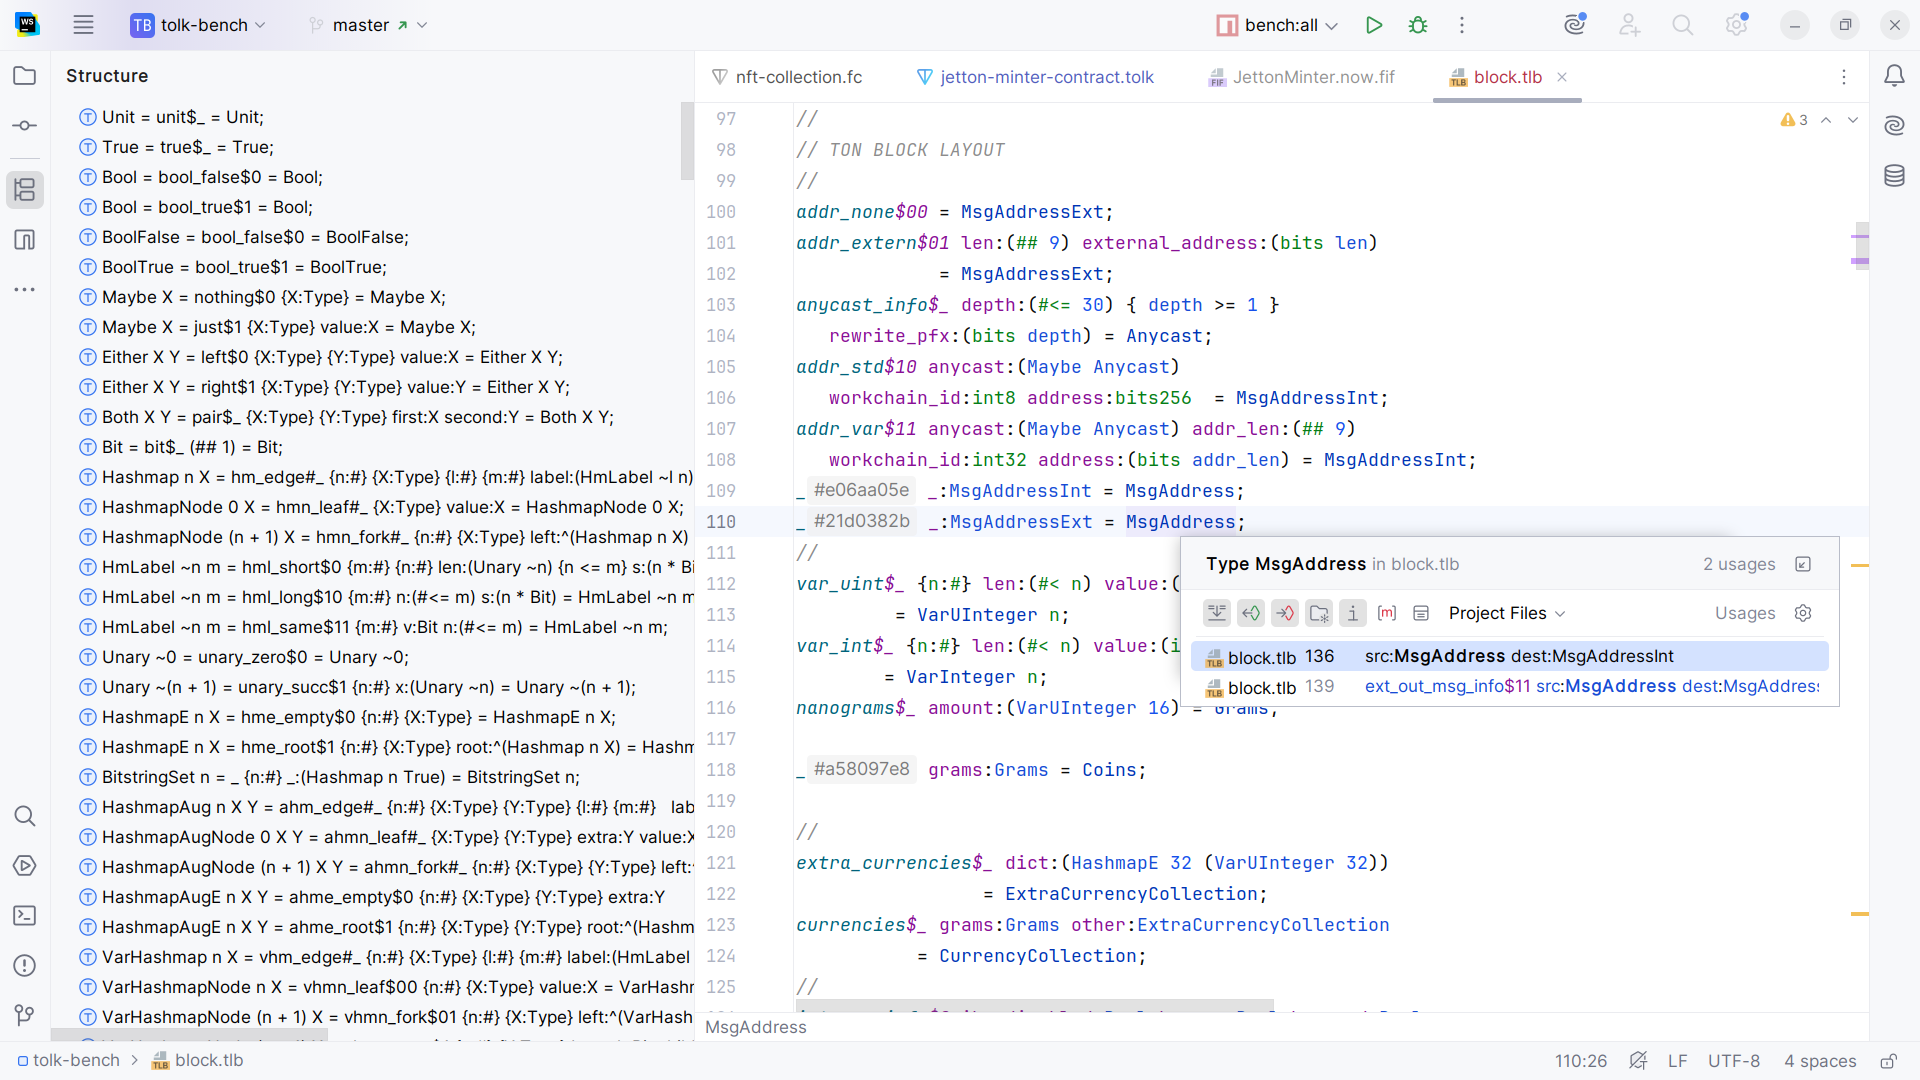This screenshot has width=1920, height=1080.
Task: Open the Problems tool window
Action: tap(25, 966)
